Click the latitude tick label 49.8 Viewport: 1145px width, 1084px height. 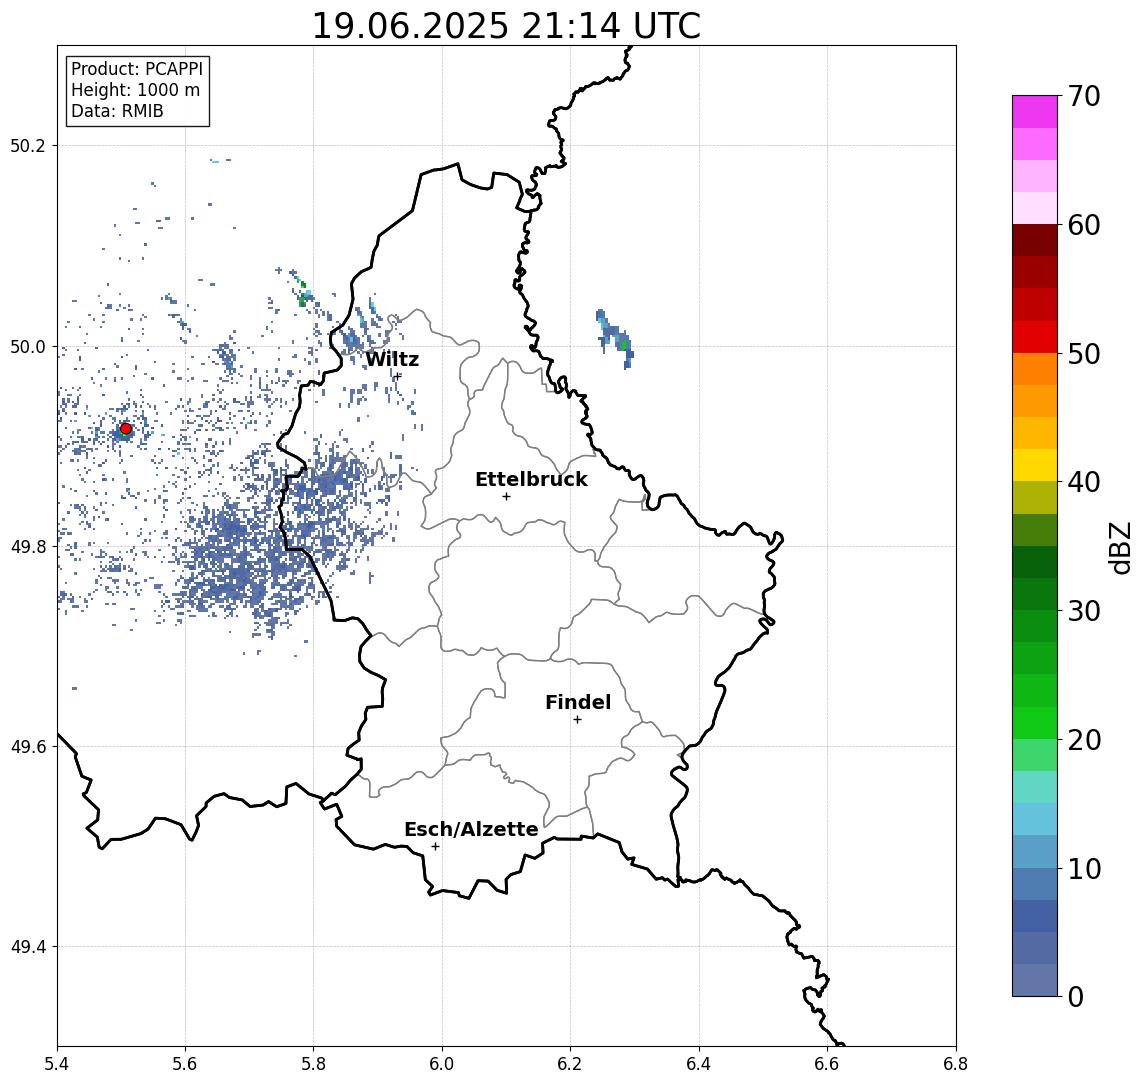tap(28, 547)
